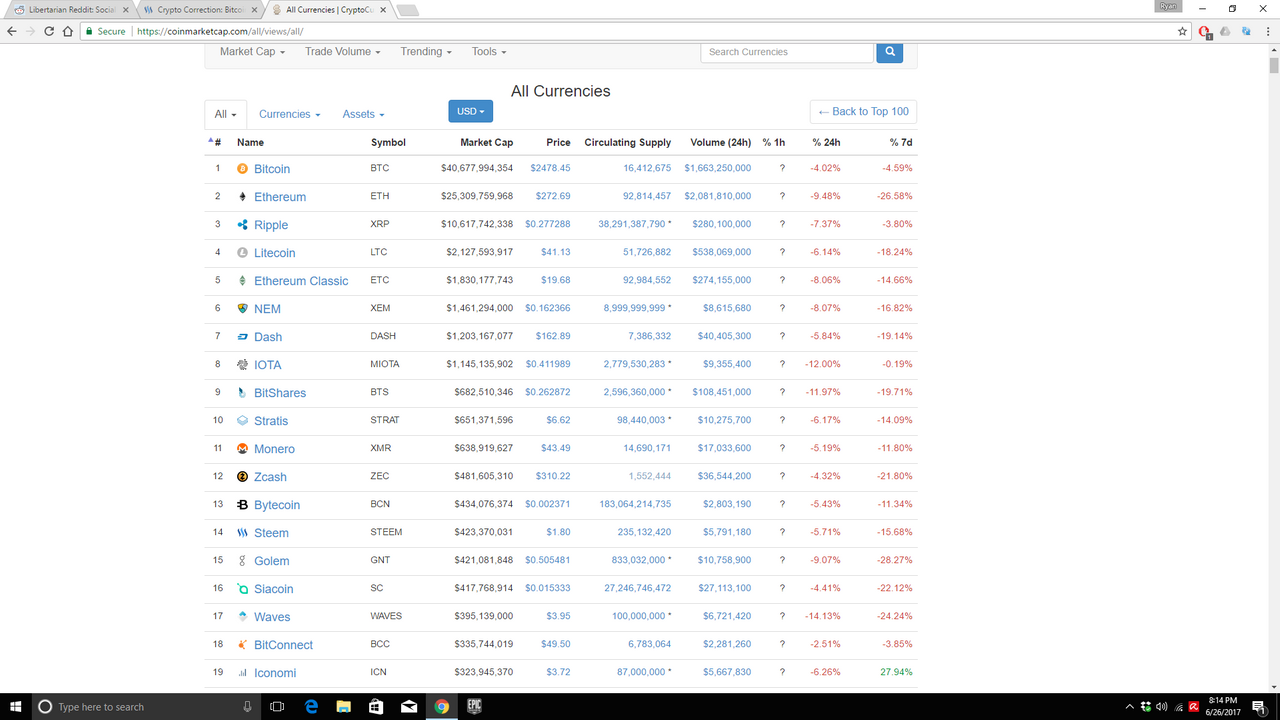Viewport: 1280px width, 720px height.
Task: Sort table by Volume (24h) header
Action: tap(720, 142)
